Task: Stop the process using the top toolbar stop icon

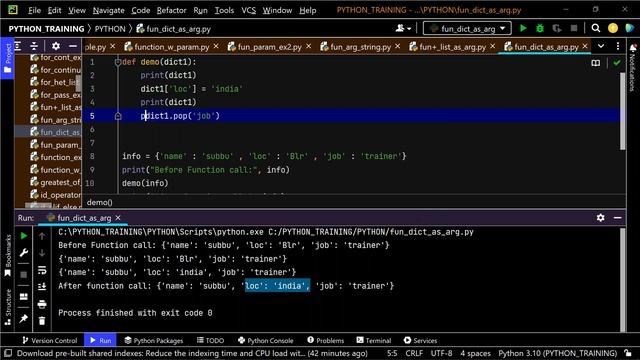Action: tap(574, 28)
